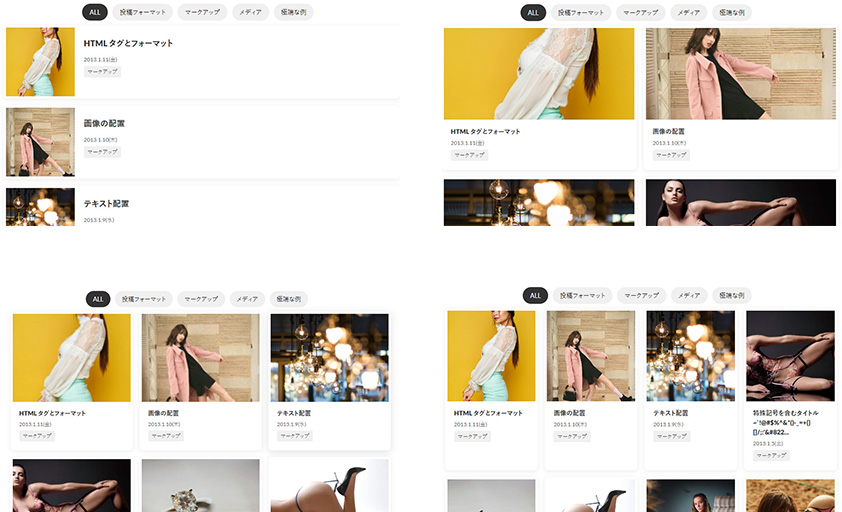Open テキスト配置 title in the three-column layout
This screenshot has height=512, width=842.
pos(294,413)
